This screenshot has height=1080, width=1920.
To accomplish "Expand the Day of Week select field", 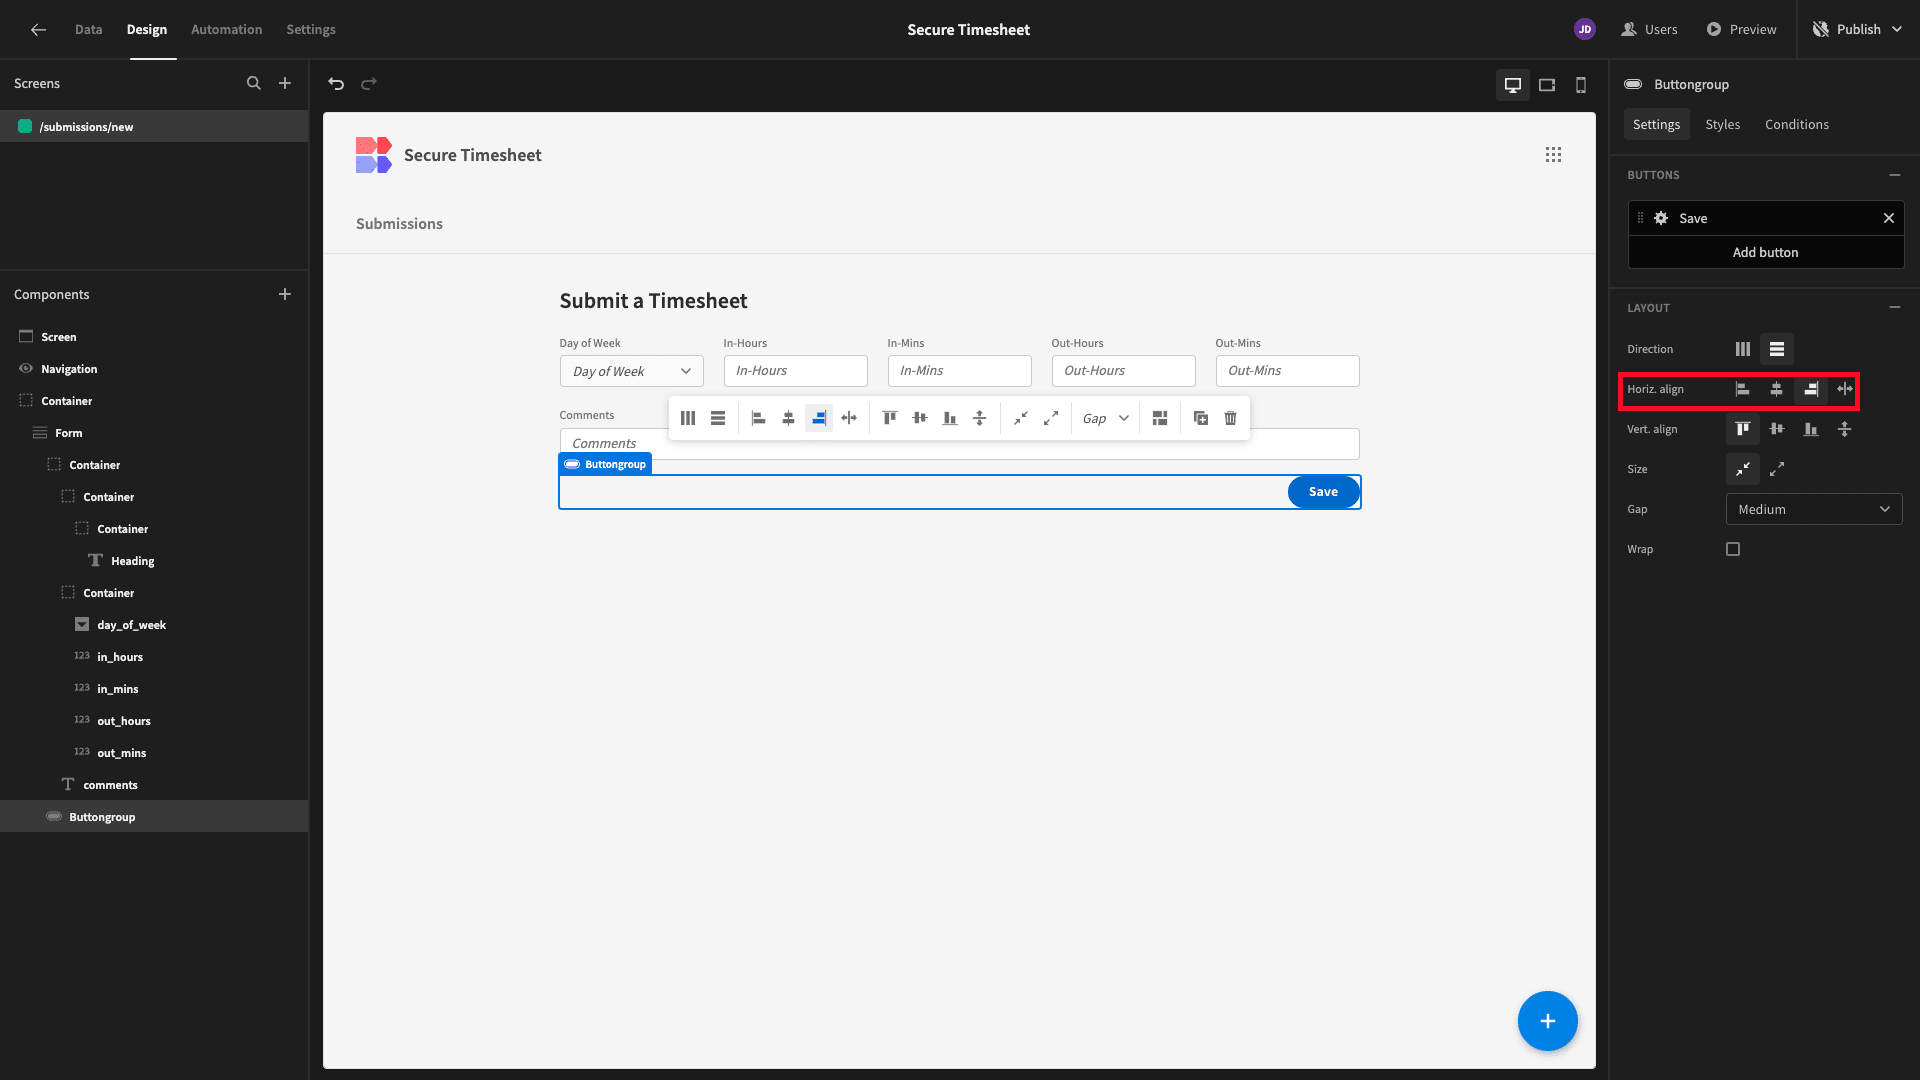I will (x=632, y=371).
